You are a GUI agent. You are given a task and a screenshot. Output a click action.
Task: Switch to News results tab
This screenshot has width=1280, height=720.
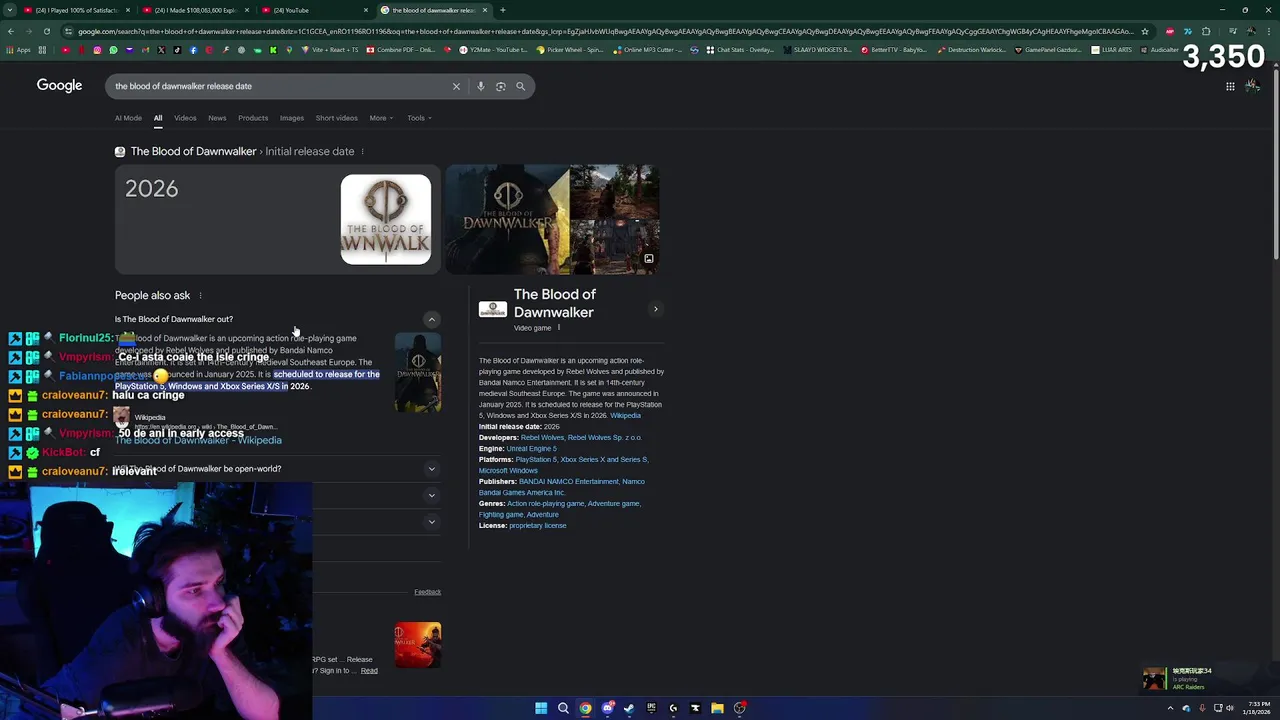tap(217, 118)
